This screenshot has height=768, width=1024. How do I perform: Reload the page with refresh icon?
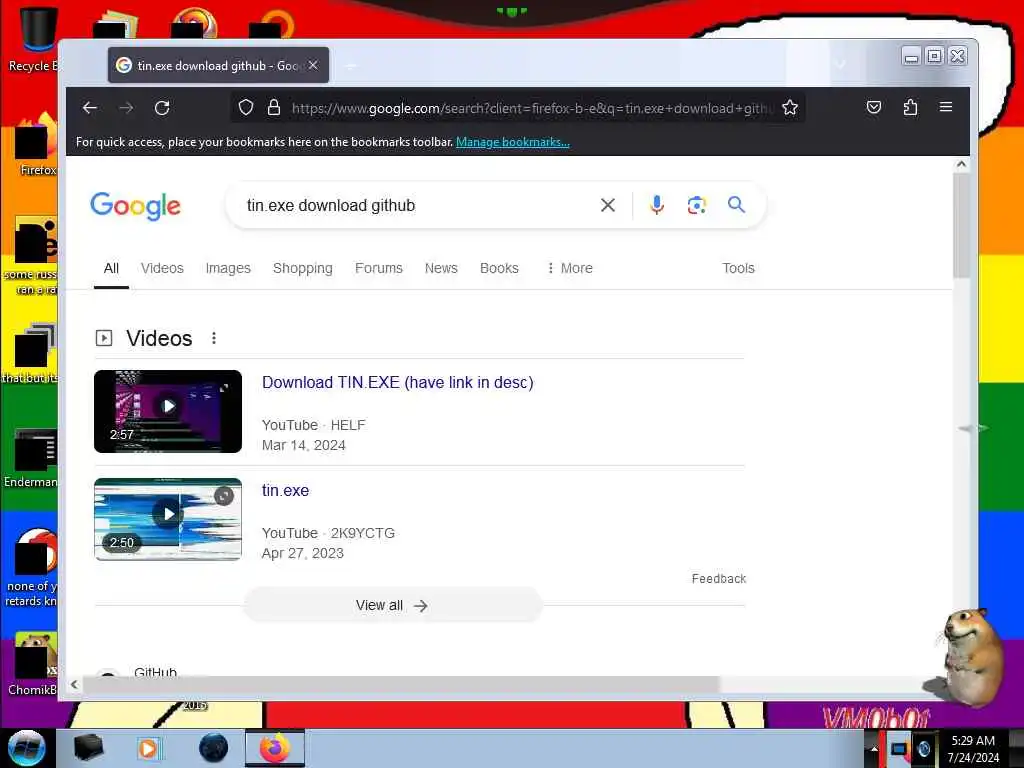[x=162, y=108]
